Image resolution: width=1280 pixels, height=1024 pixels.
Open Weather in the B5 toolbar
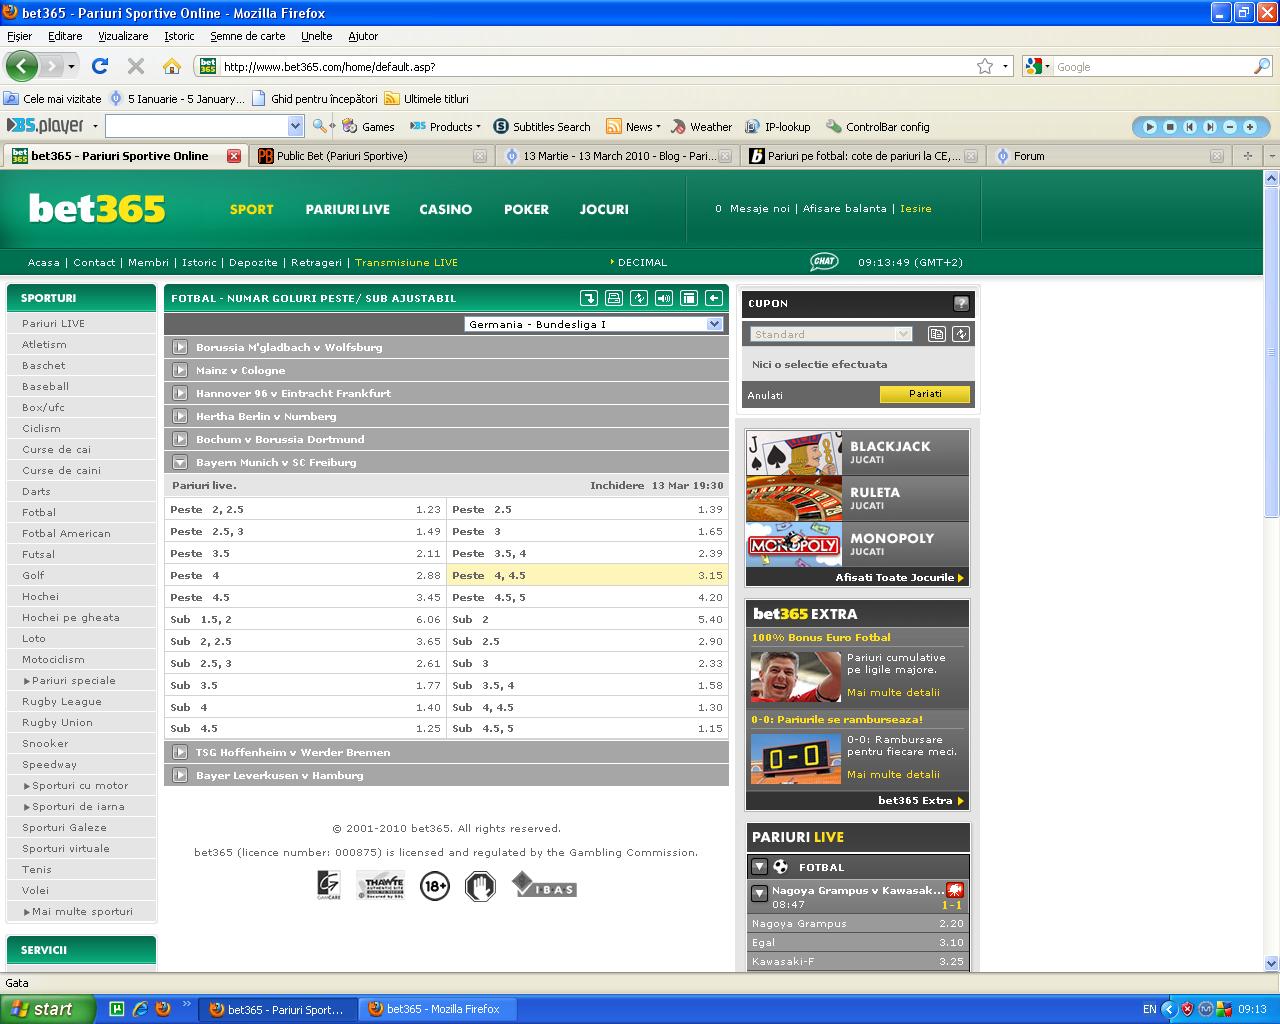(702, 127)
